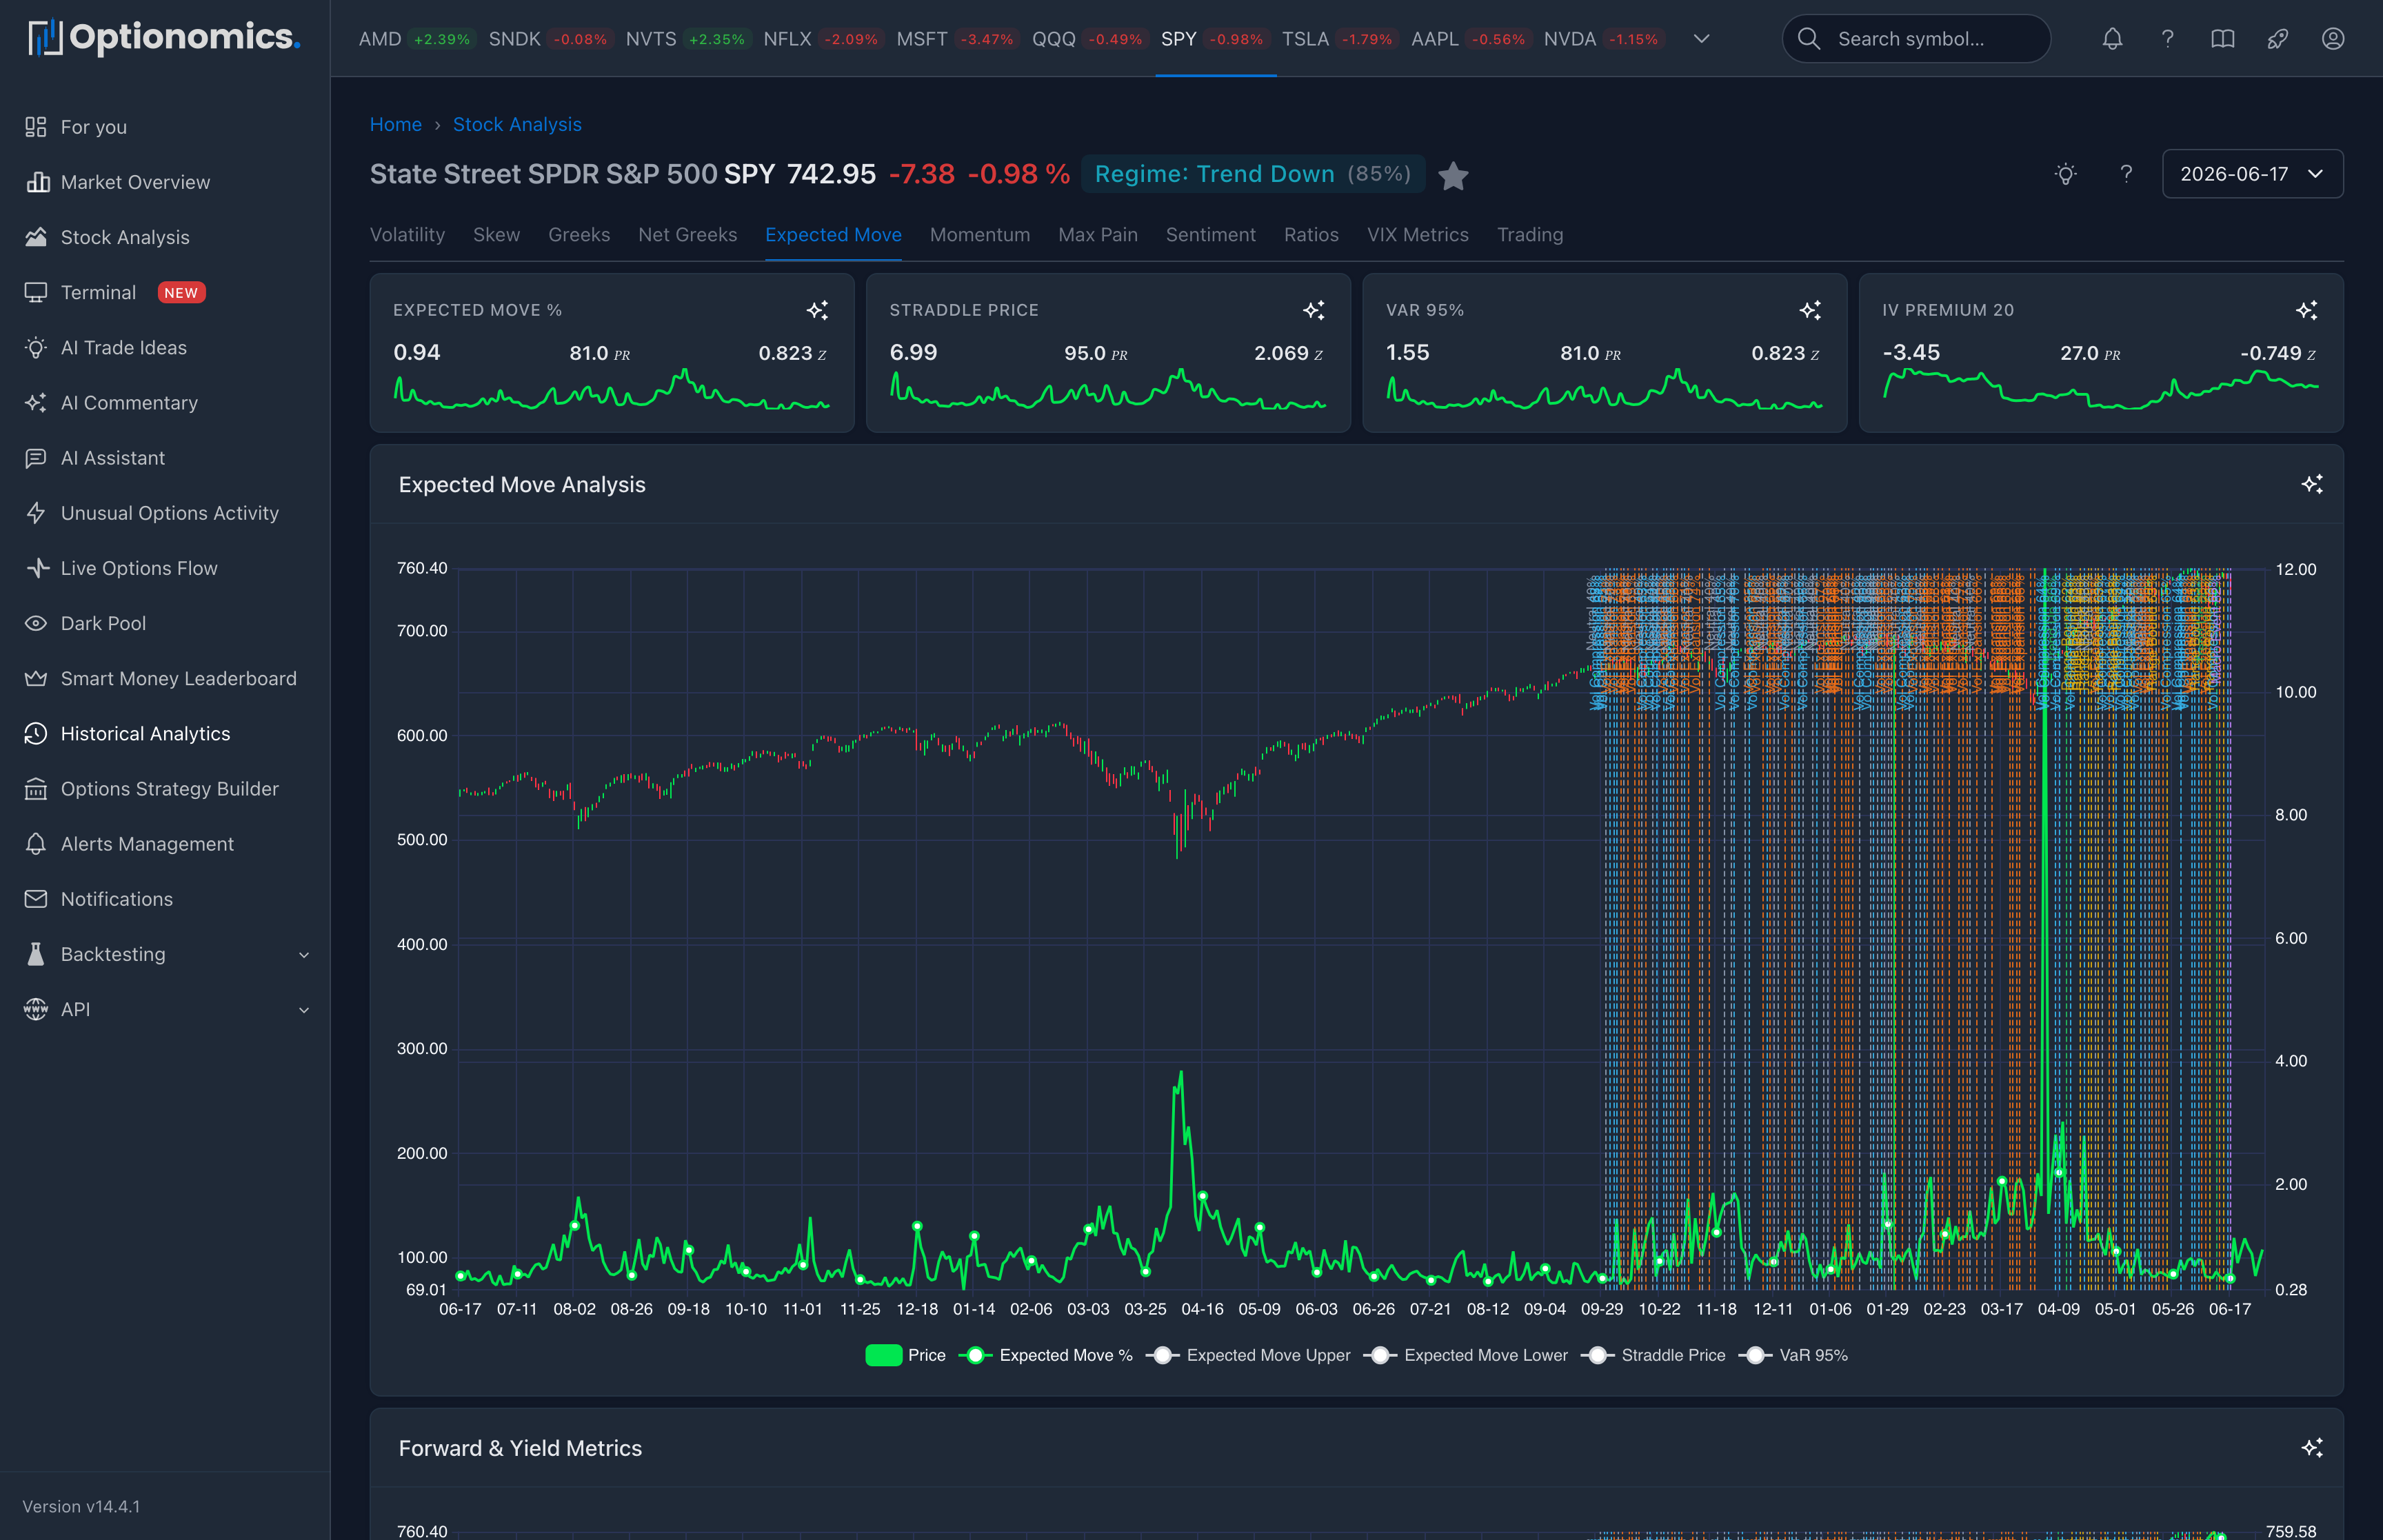Screen dimensions: 2383x1540
Task: Click AI sparkle on Expected Move Analysis panel
Action: click(2312, 484)
